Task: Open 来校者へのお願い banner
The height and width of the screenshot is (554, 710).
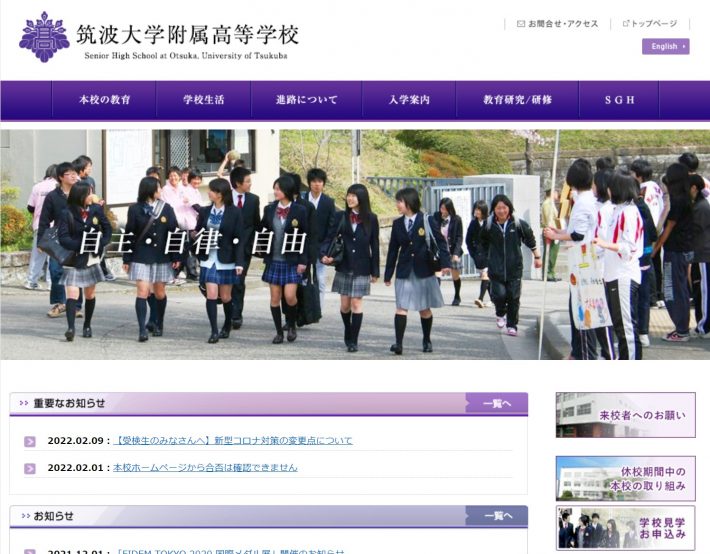Action: (626, 415)
